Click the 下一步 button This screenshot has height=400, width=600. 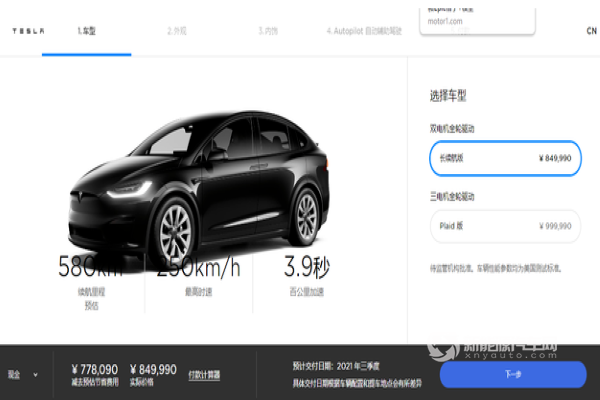(513, 374)
